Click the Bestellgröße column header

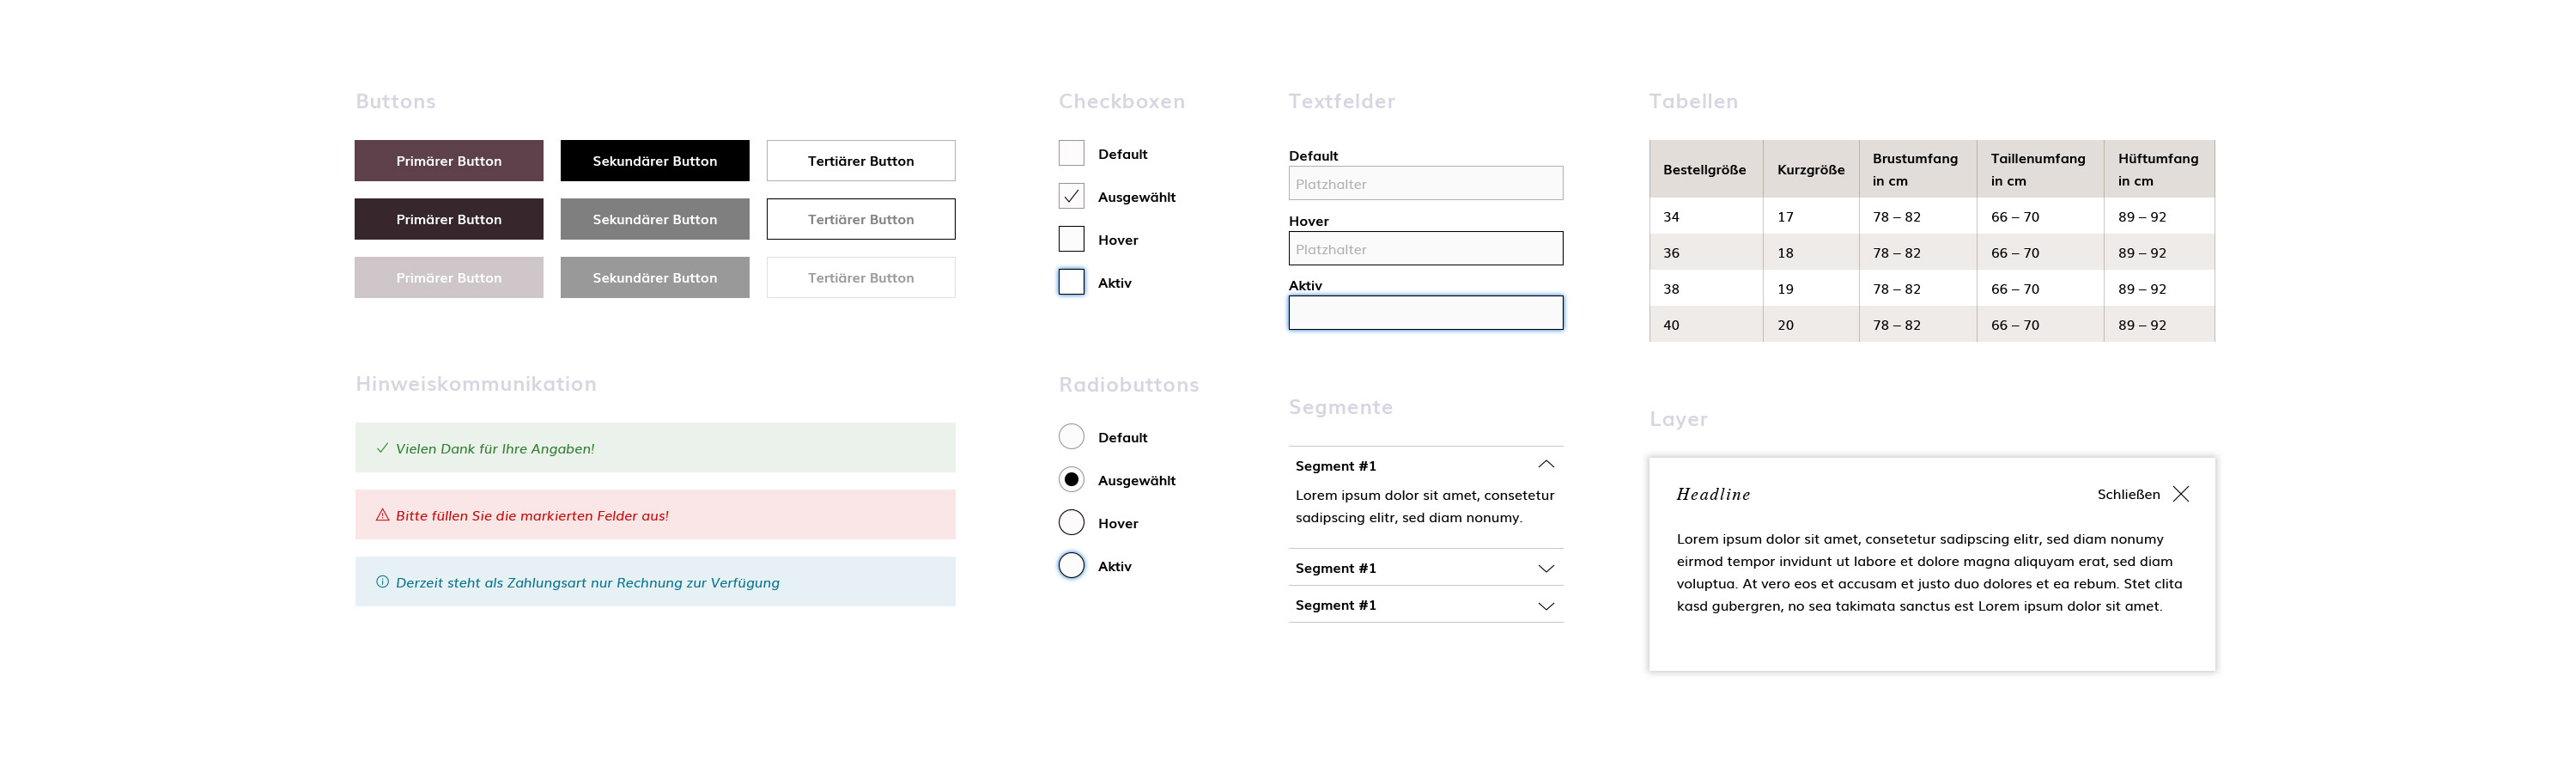pos(1706,169)
